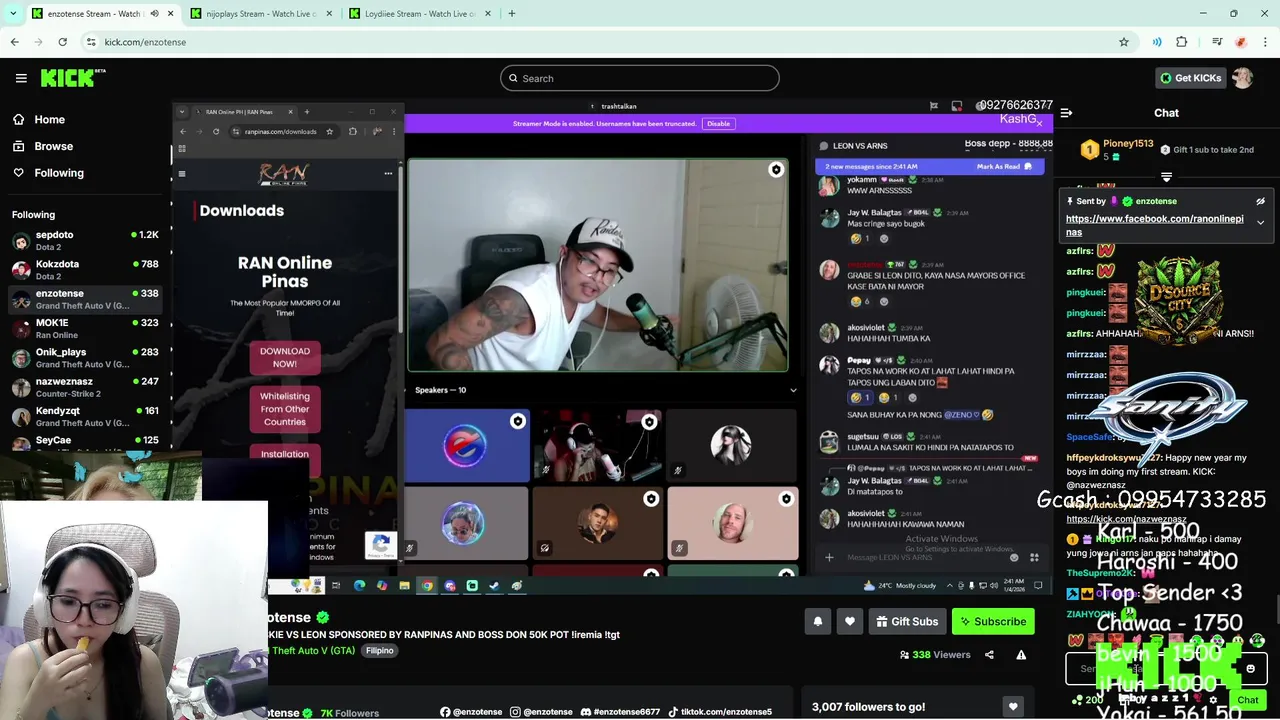
Task: Hide the pinned chat message
Action: click(1260, 201)
